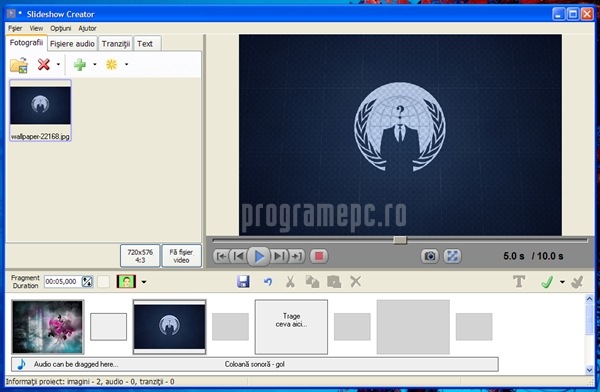Click the blue undo arrow icon

[x=268, y=282]
